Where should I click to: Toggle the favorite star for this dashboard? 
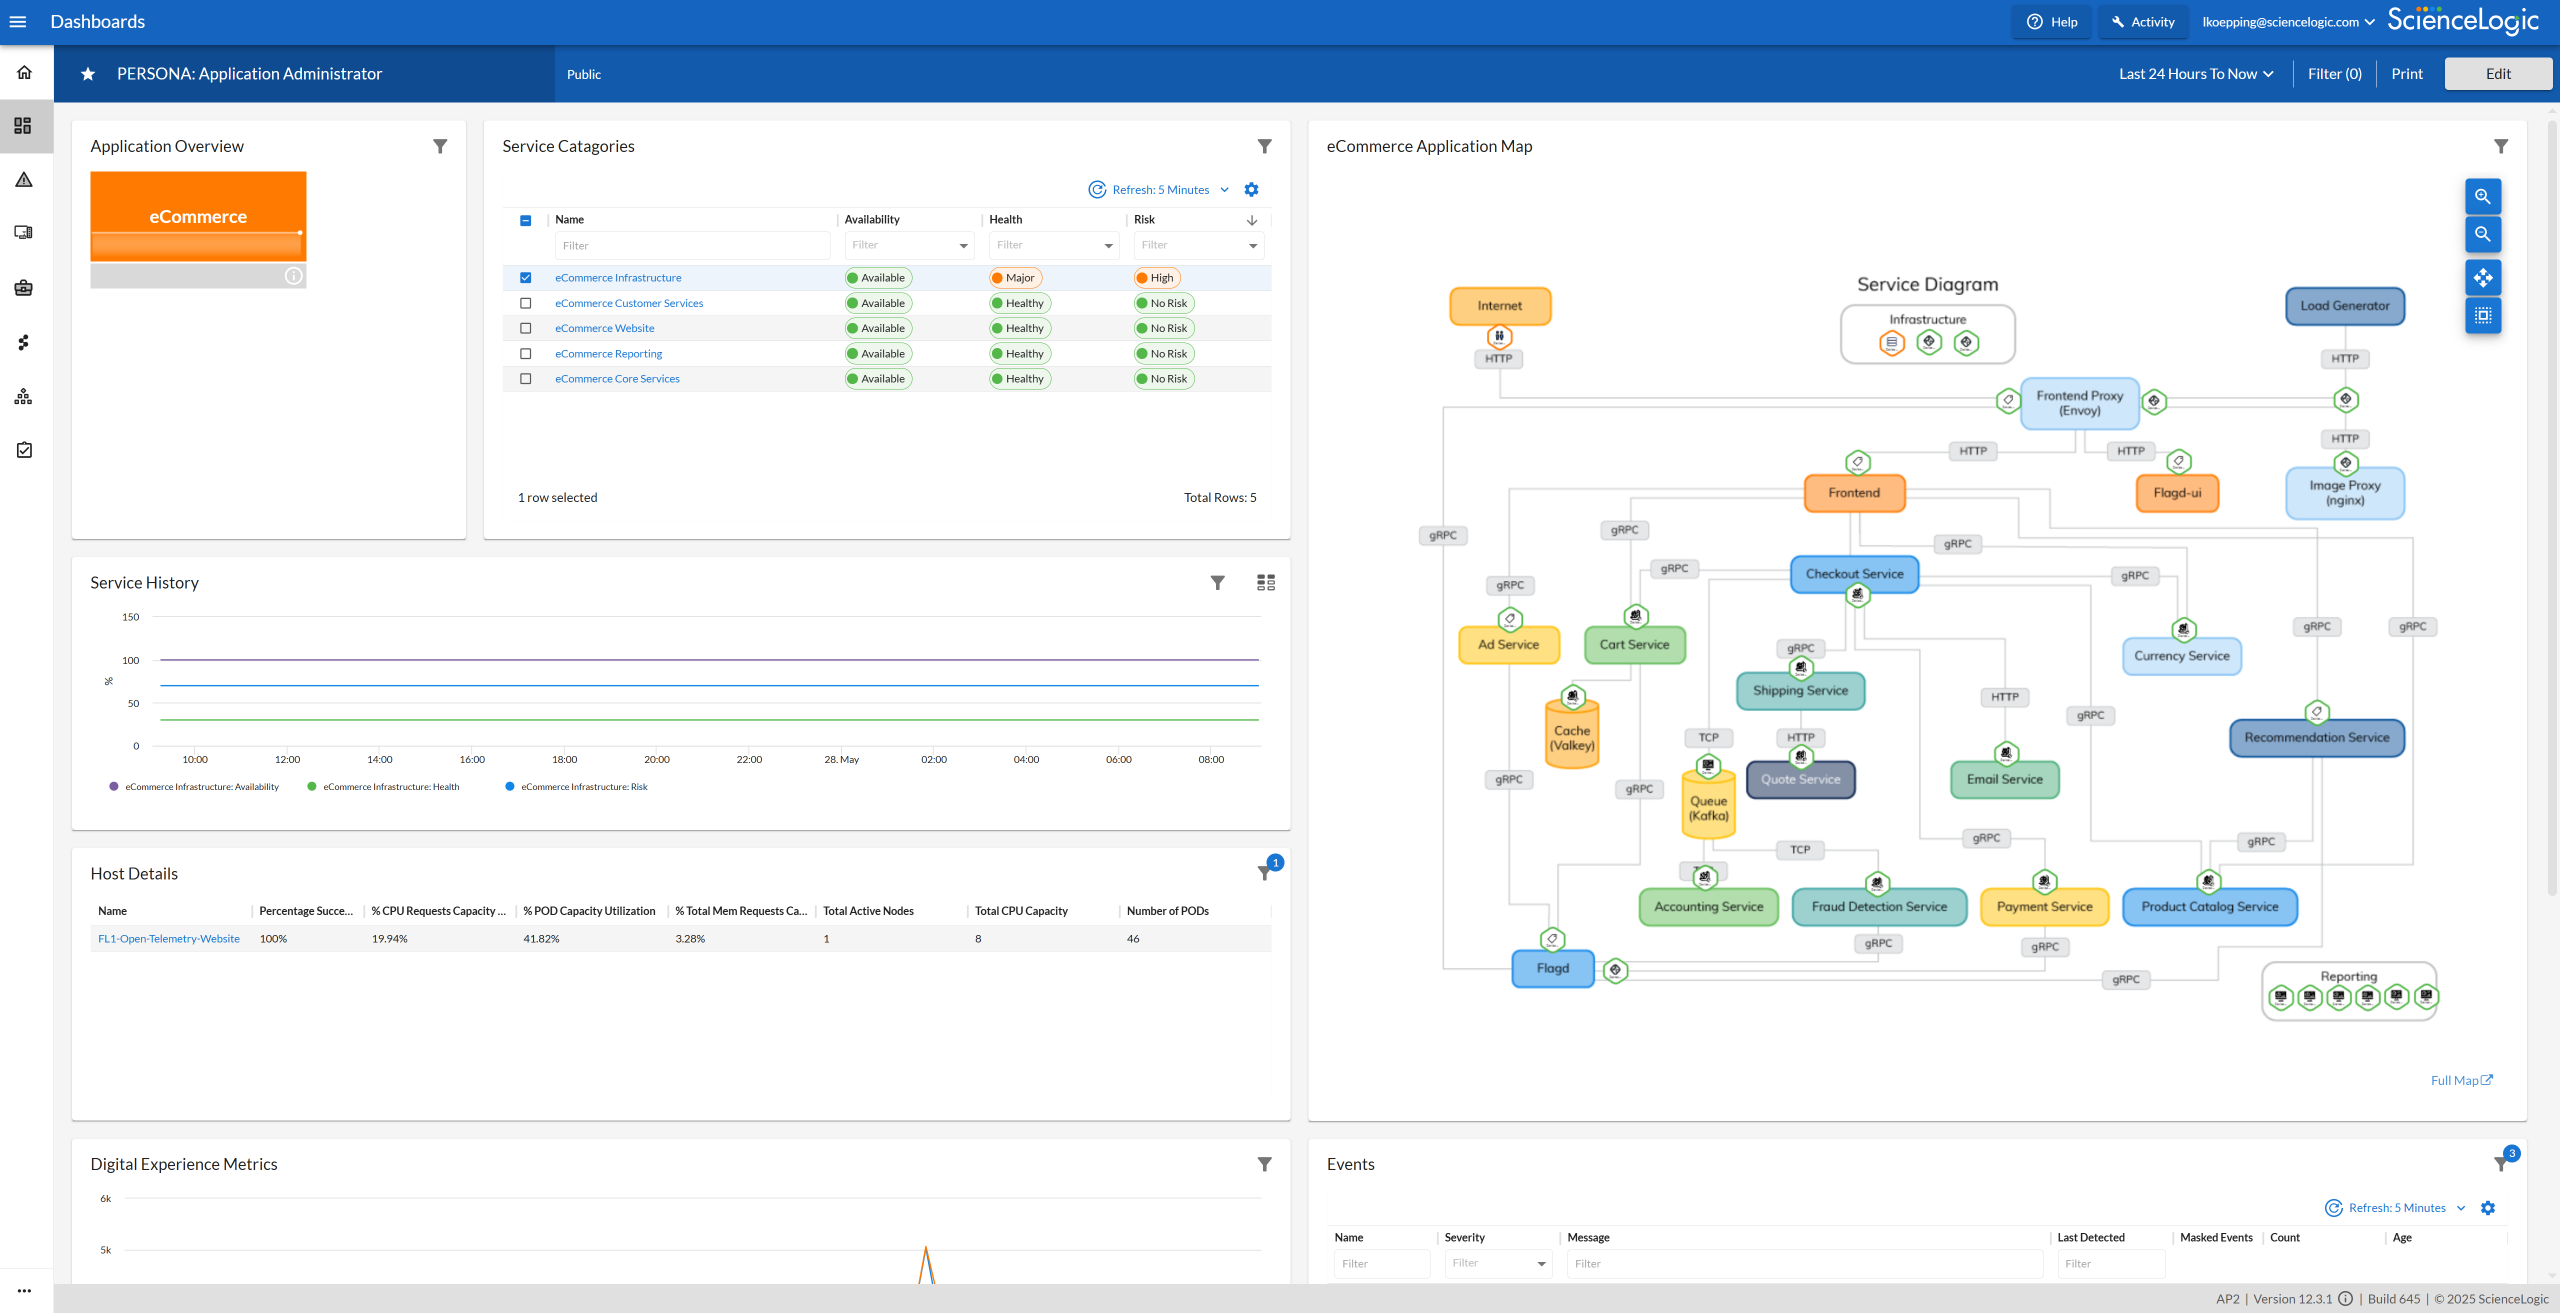click(x=88, y=74)
